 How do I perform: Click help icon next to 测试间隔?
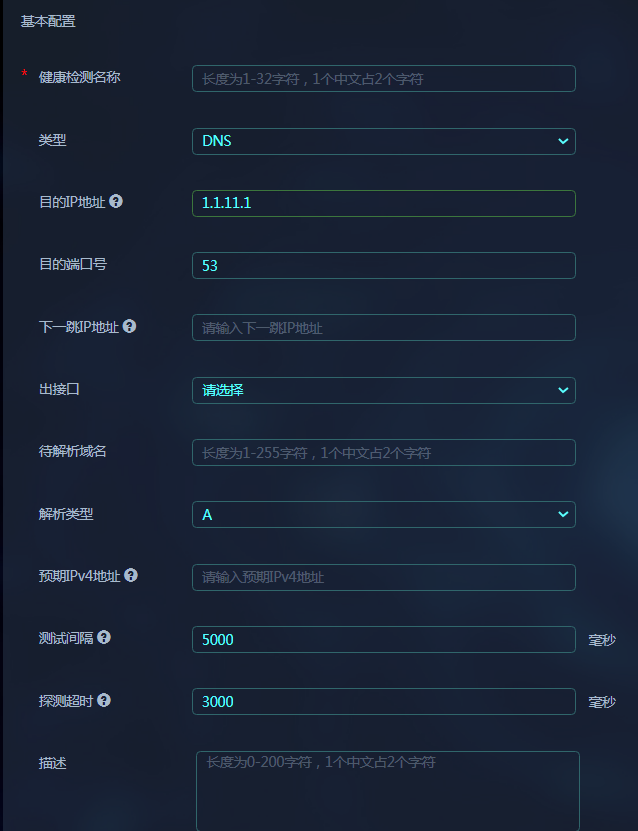[104, 637]
